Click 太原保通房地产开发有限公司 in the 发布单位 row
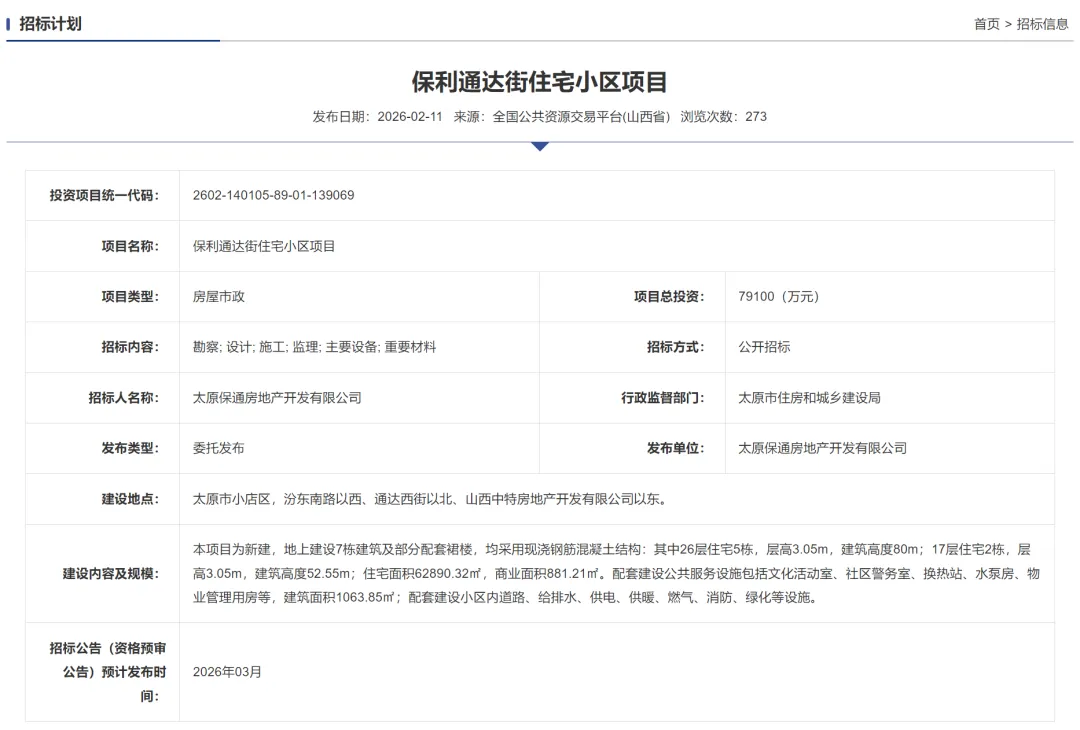 tap(822, 448)
